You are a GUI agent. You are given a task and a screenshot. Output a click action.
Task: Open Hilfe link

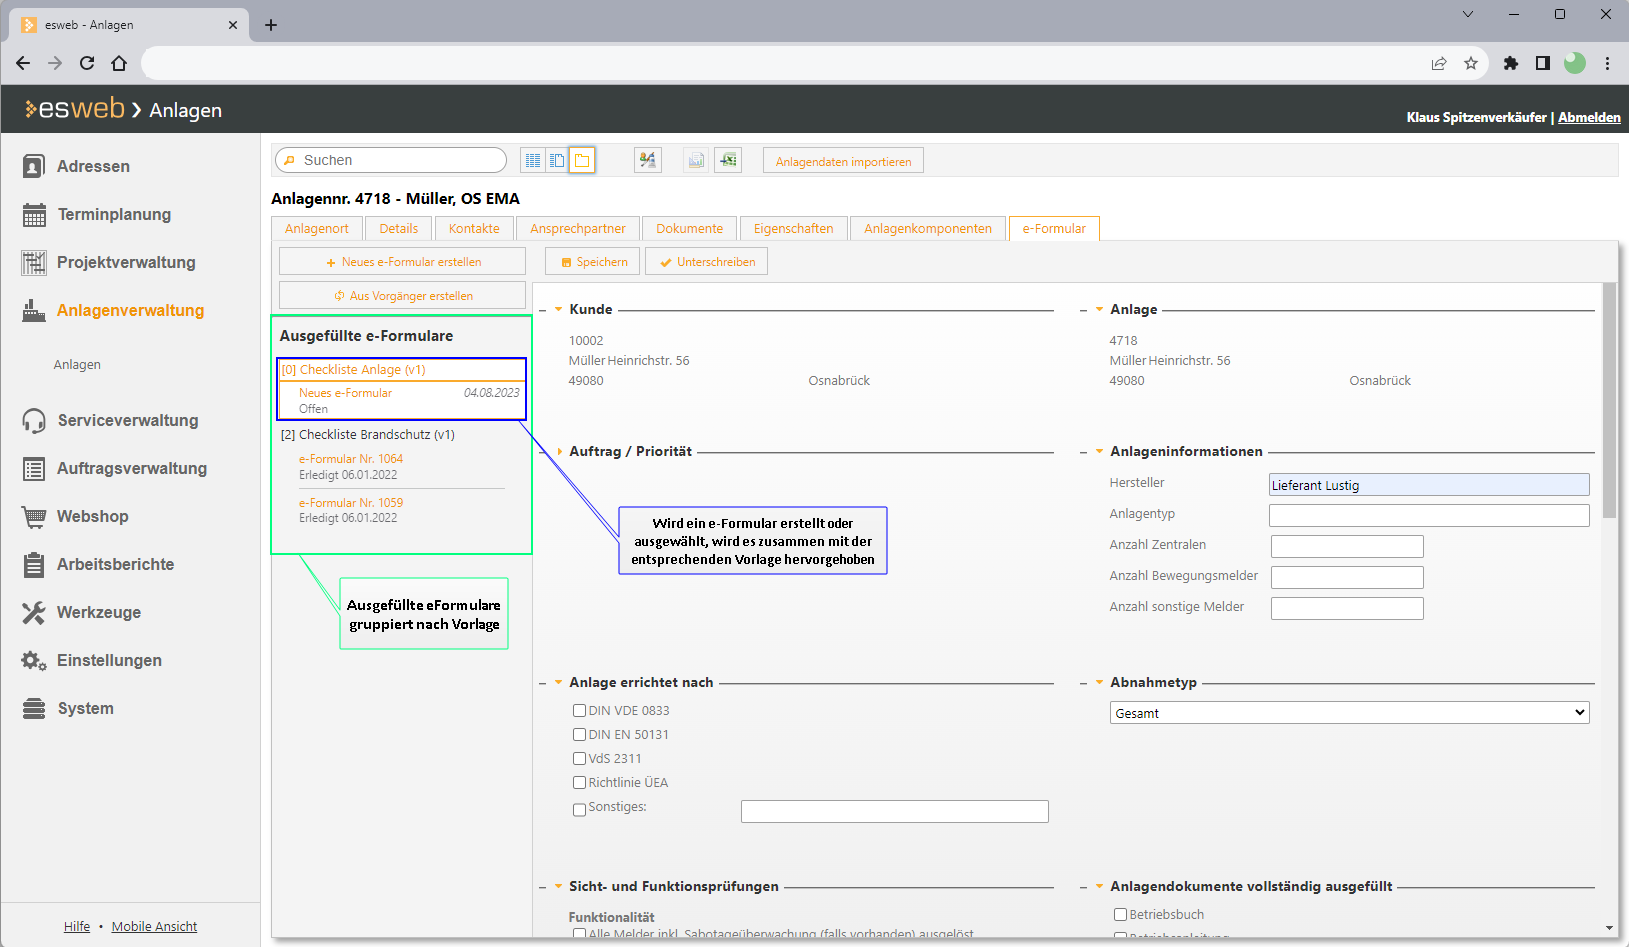coord(77,926)
